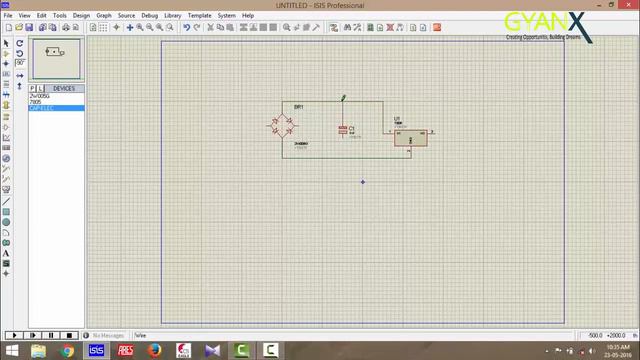640x360 pixels.
Task: Select the 2D Graphics Text tool
Action: pyautogui.click(x=6, y=253)
